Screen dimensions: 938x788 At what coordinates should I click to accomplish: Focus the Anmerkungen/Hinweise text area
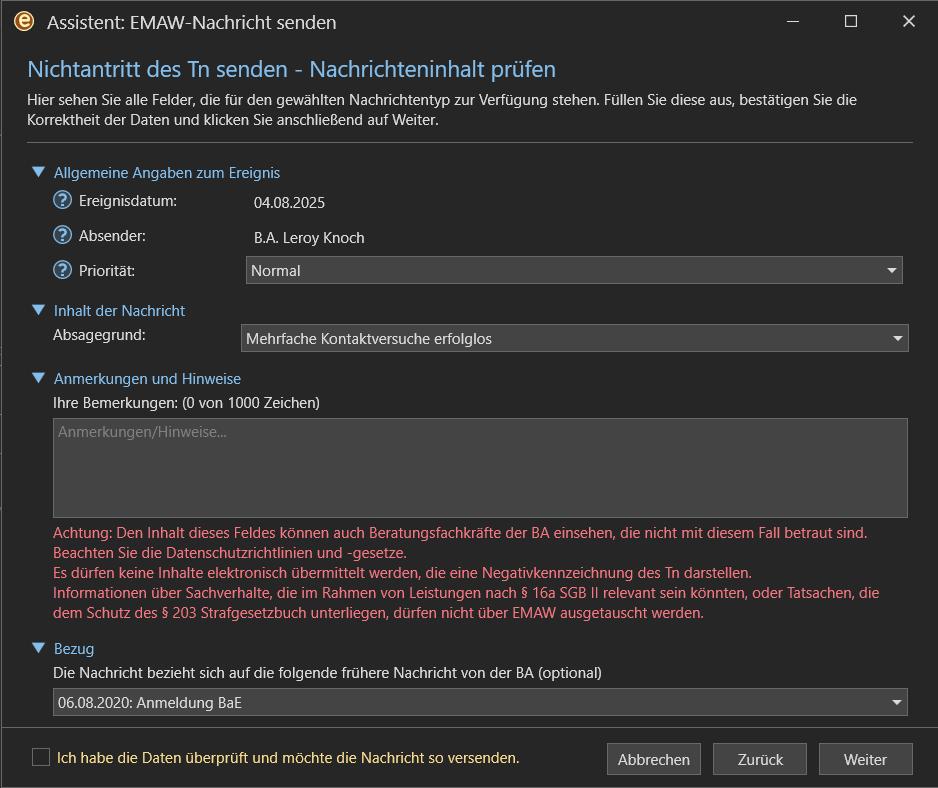coord(480,468)
